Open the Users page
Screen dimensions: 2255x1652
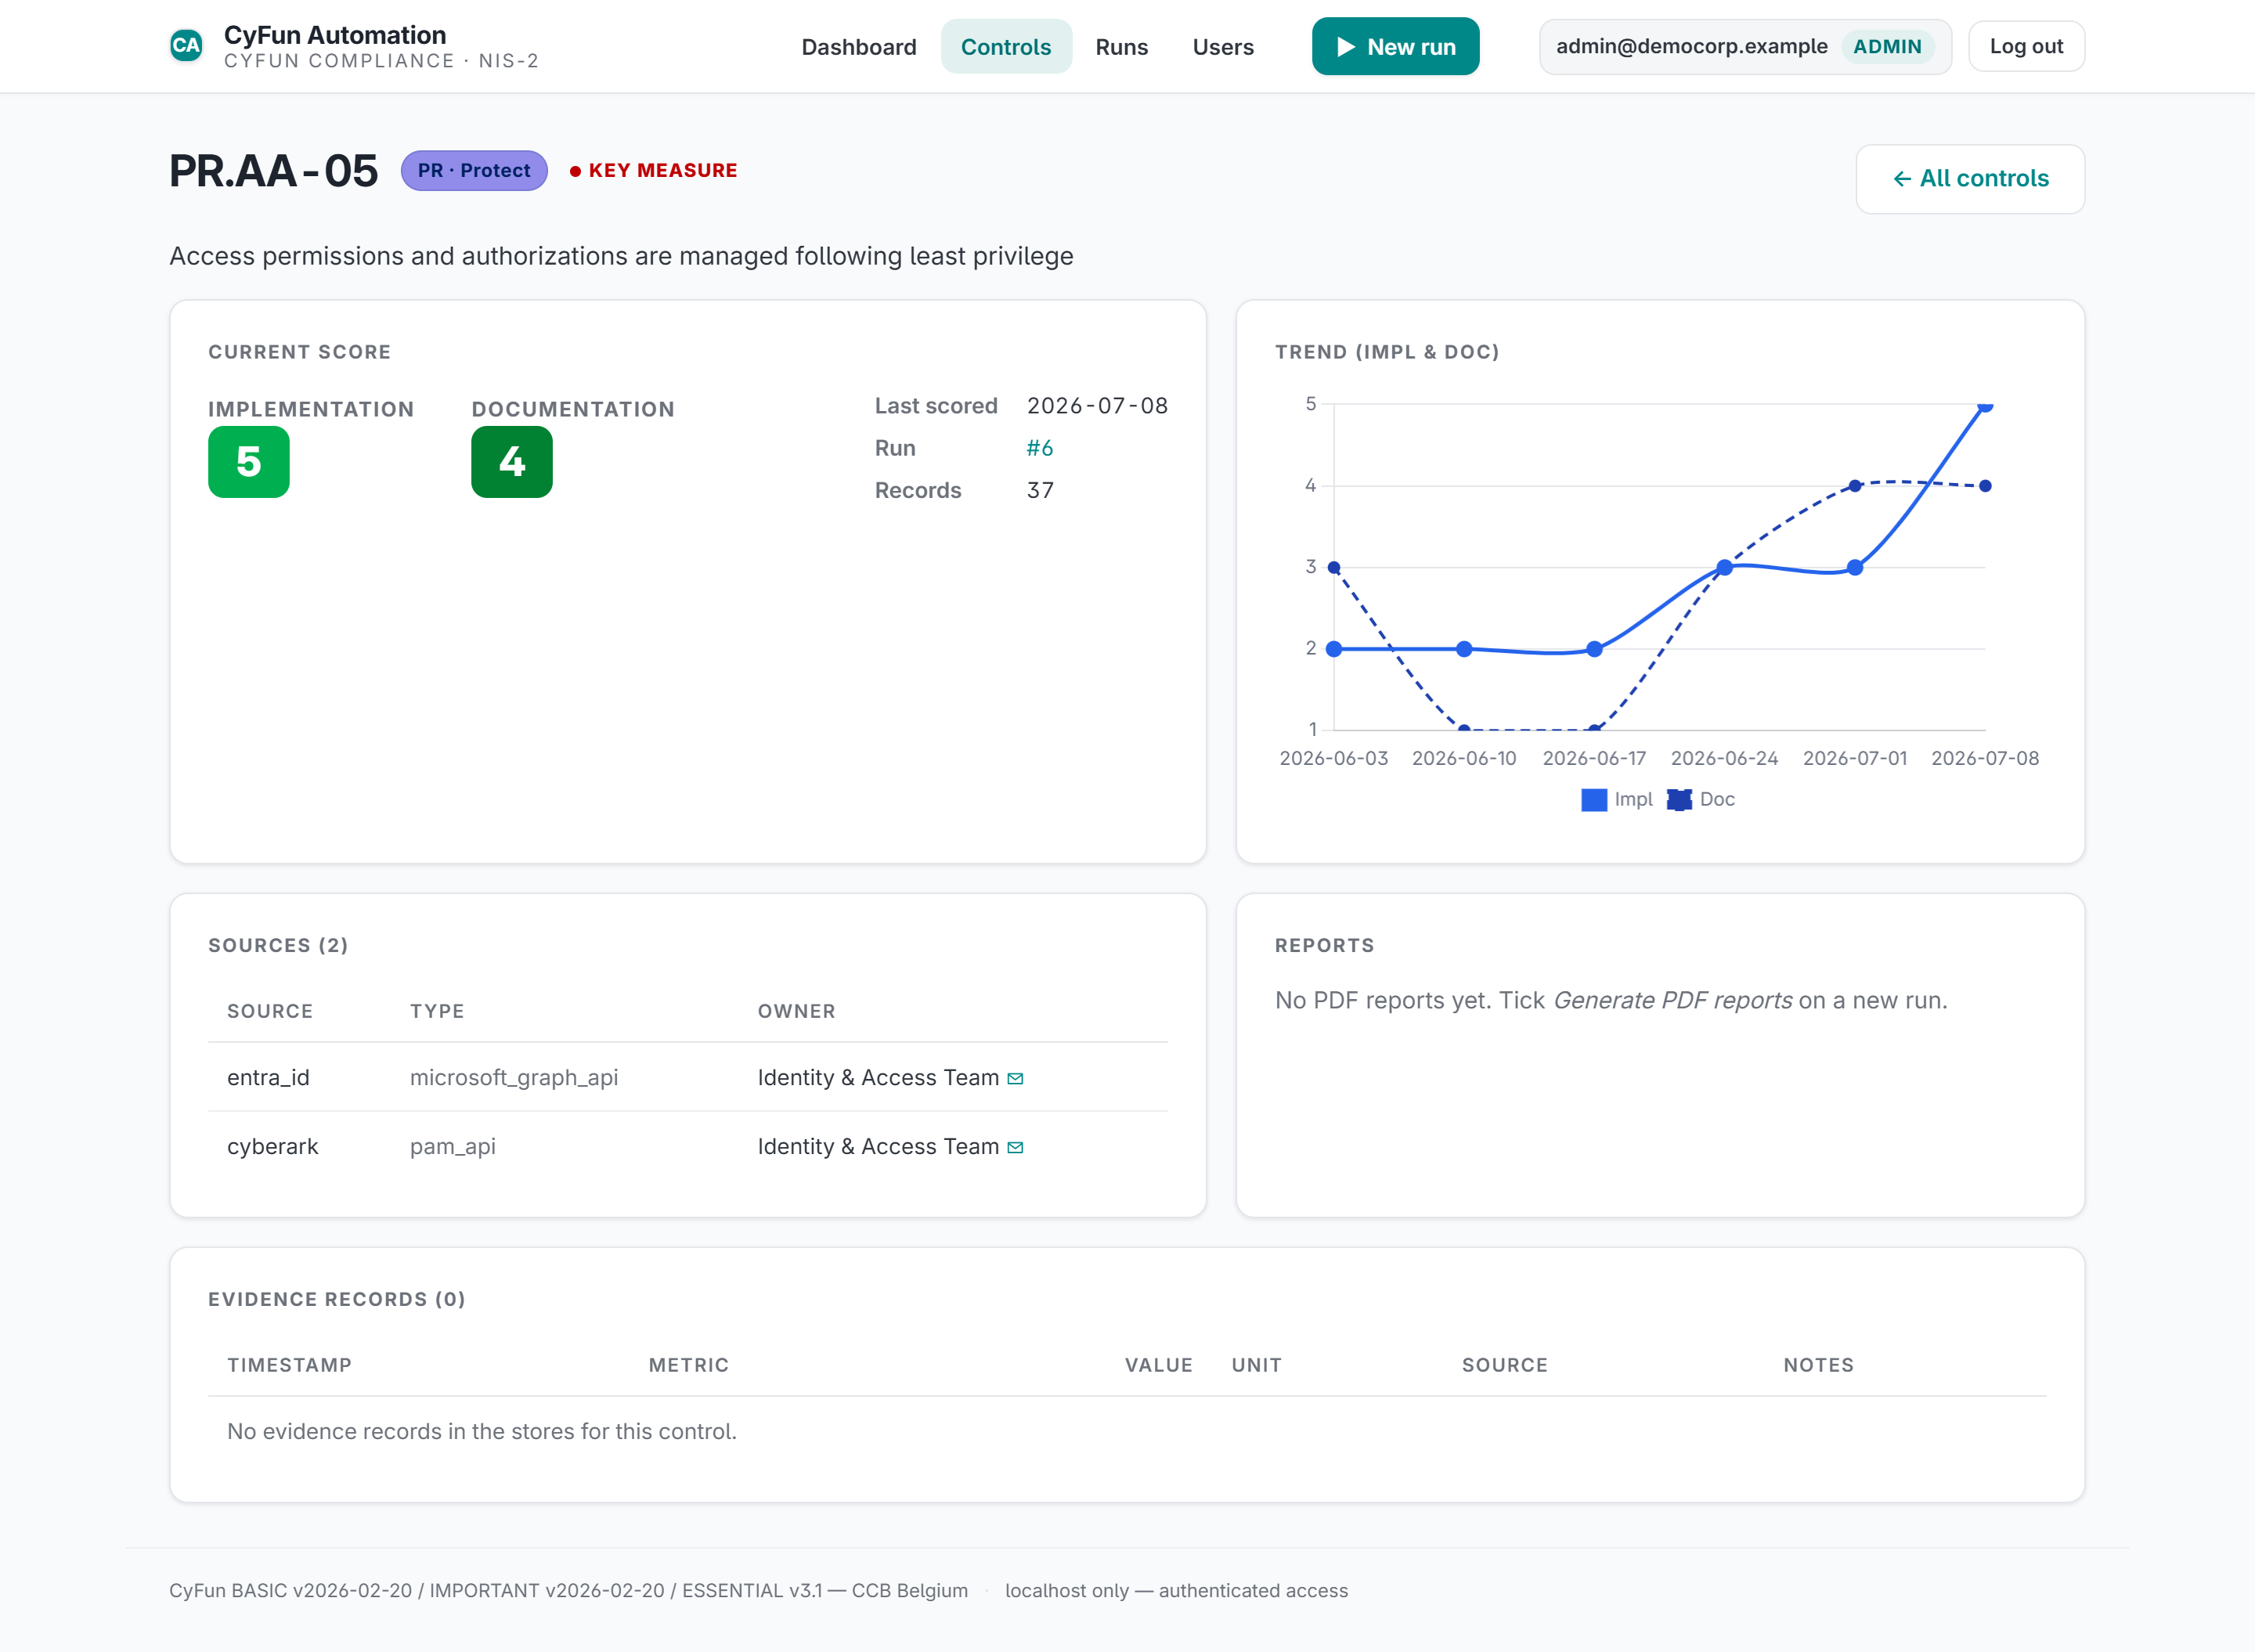click(x=1223, y=47)
